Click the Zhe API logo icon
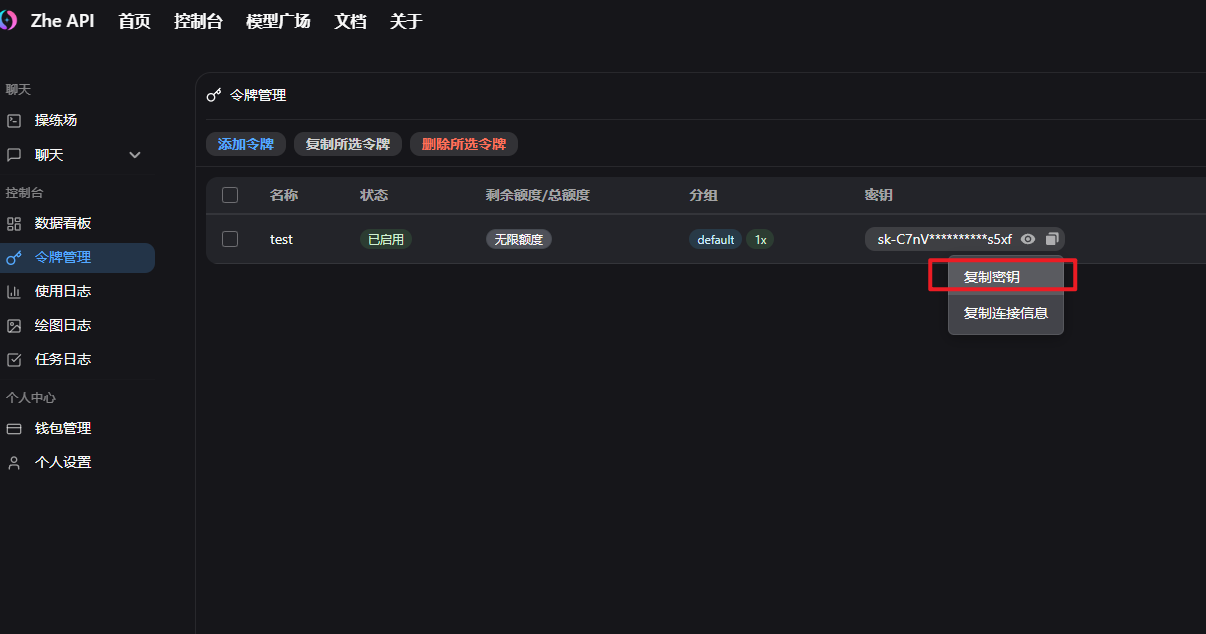1206x634 pixels. pos(8,21)
